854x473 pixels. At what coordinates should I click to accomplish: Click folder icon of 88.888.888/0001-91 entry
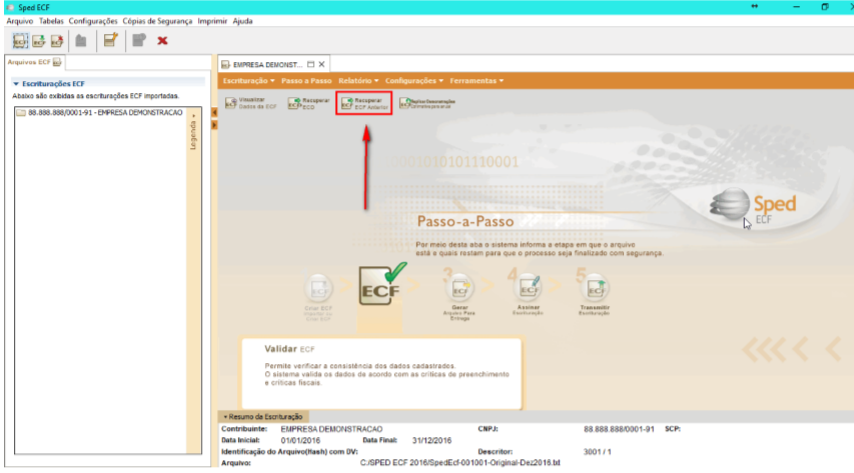tap(21, 113)
